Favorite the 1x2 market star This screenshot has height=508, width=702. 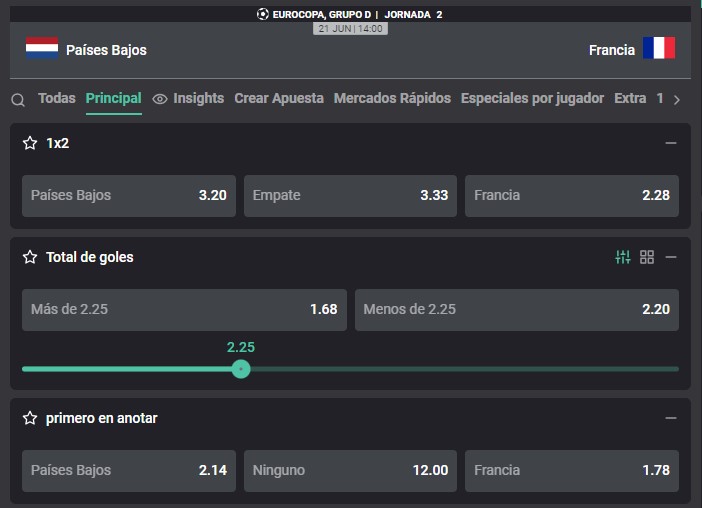(30, 143)
